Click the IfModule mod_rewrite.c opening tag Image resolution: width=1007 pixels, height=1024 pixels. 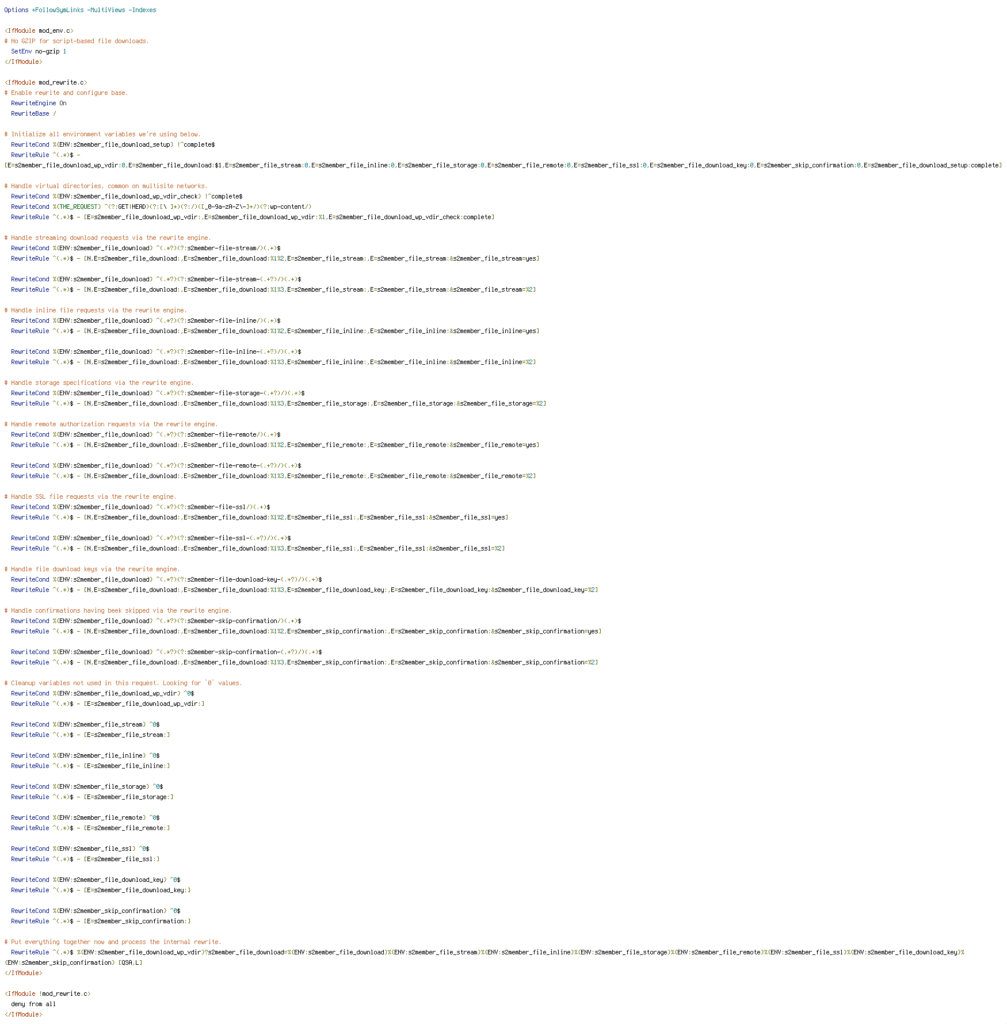click(46, 83)
